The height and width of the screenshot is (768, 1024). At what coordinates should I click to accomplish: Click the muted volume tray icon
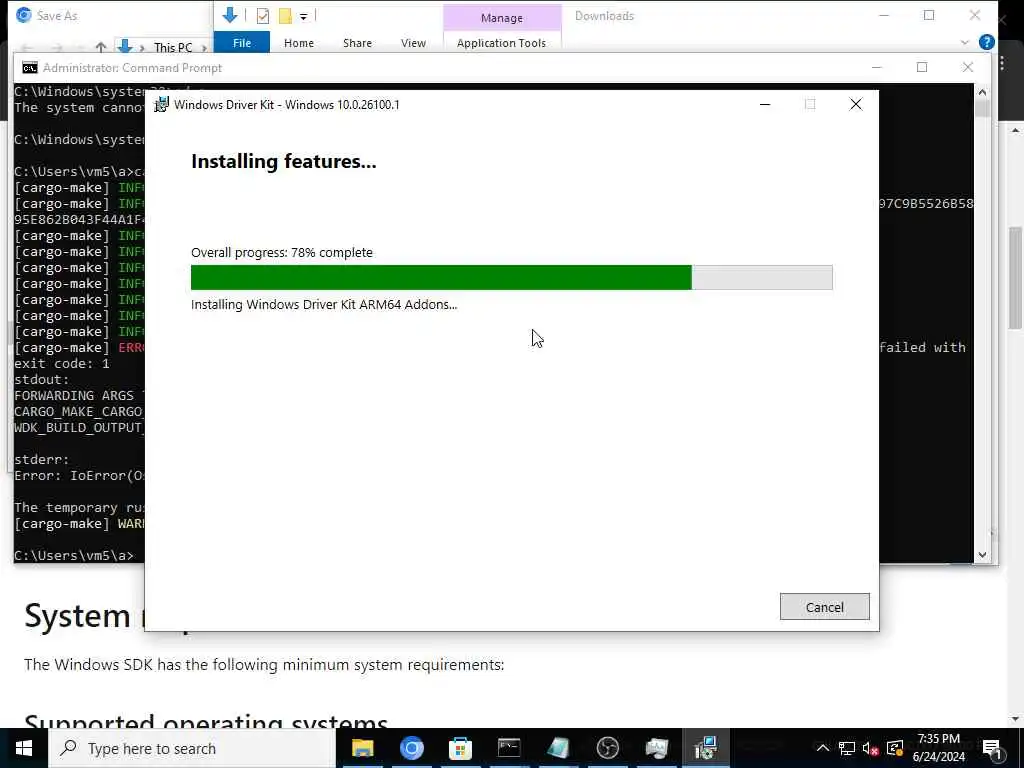[870, 748]
